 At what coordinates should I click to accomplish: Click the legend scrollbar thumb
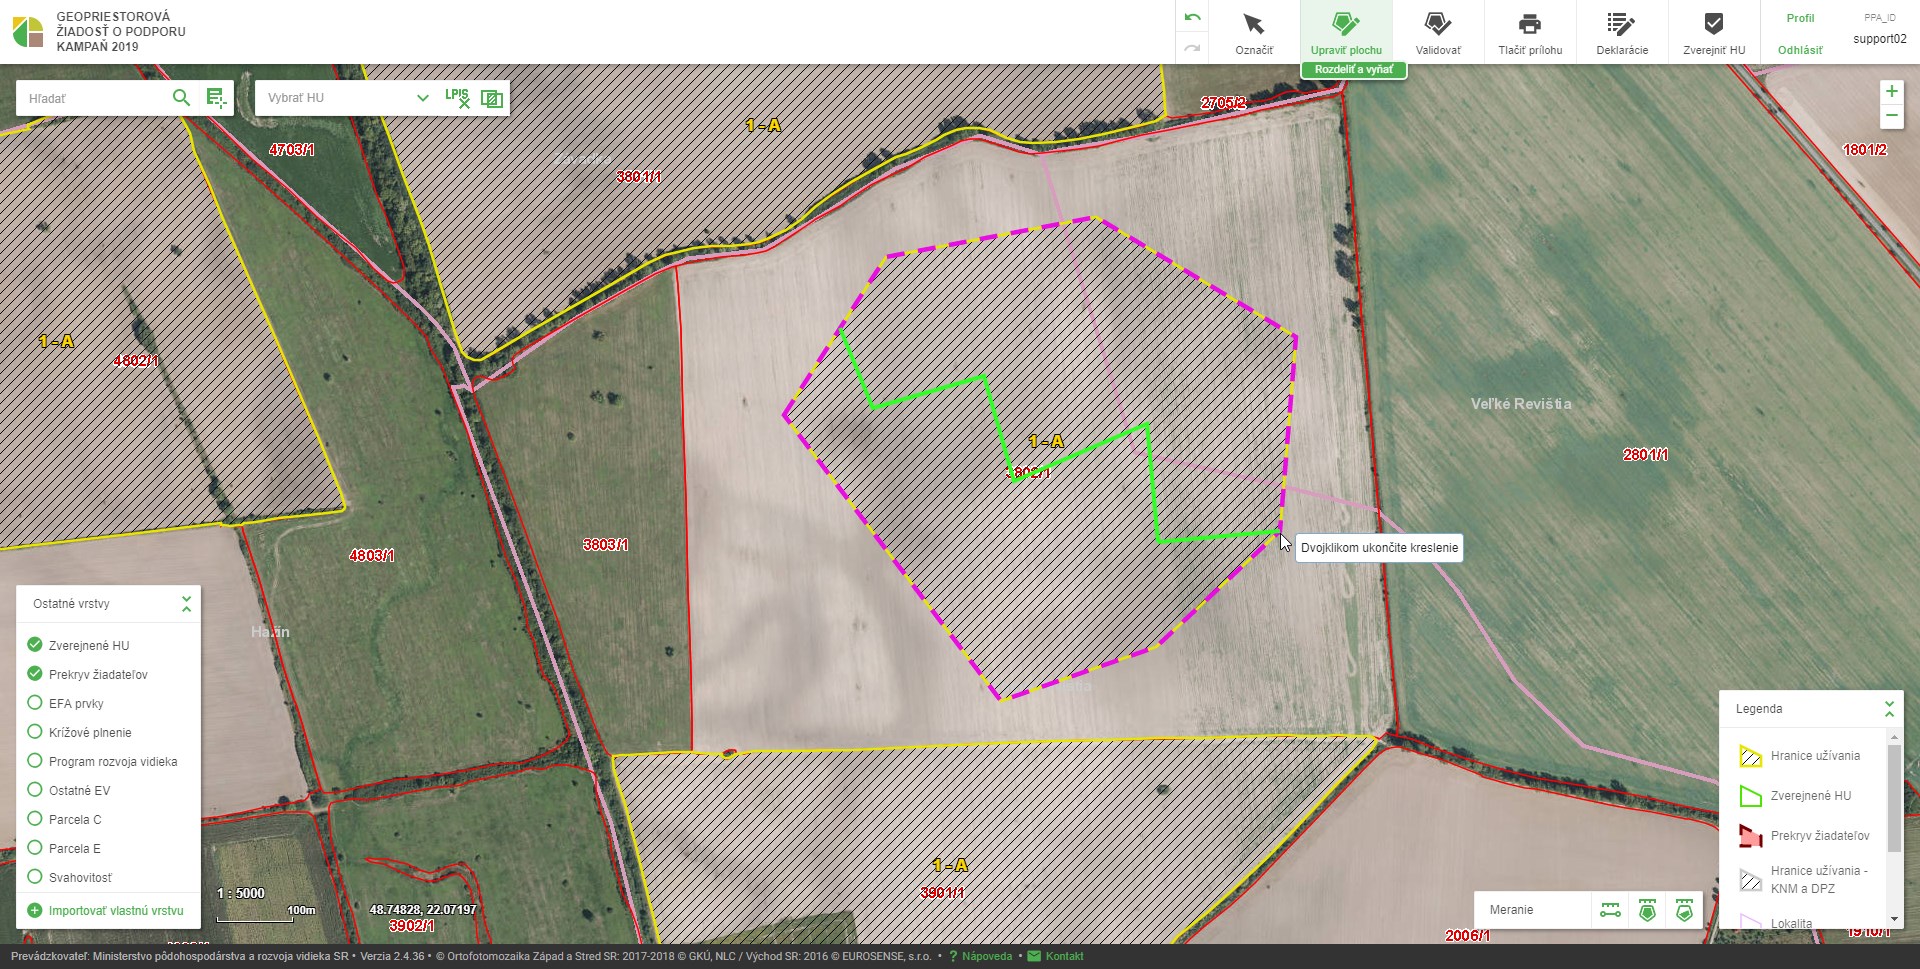coord(1894,798)
